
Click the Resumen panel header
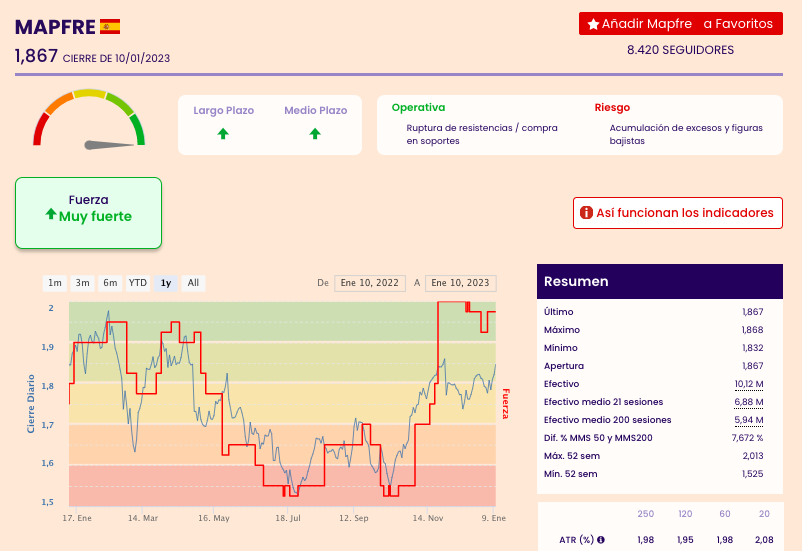coord(660,281)
